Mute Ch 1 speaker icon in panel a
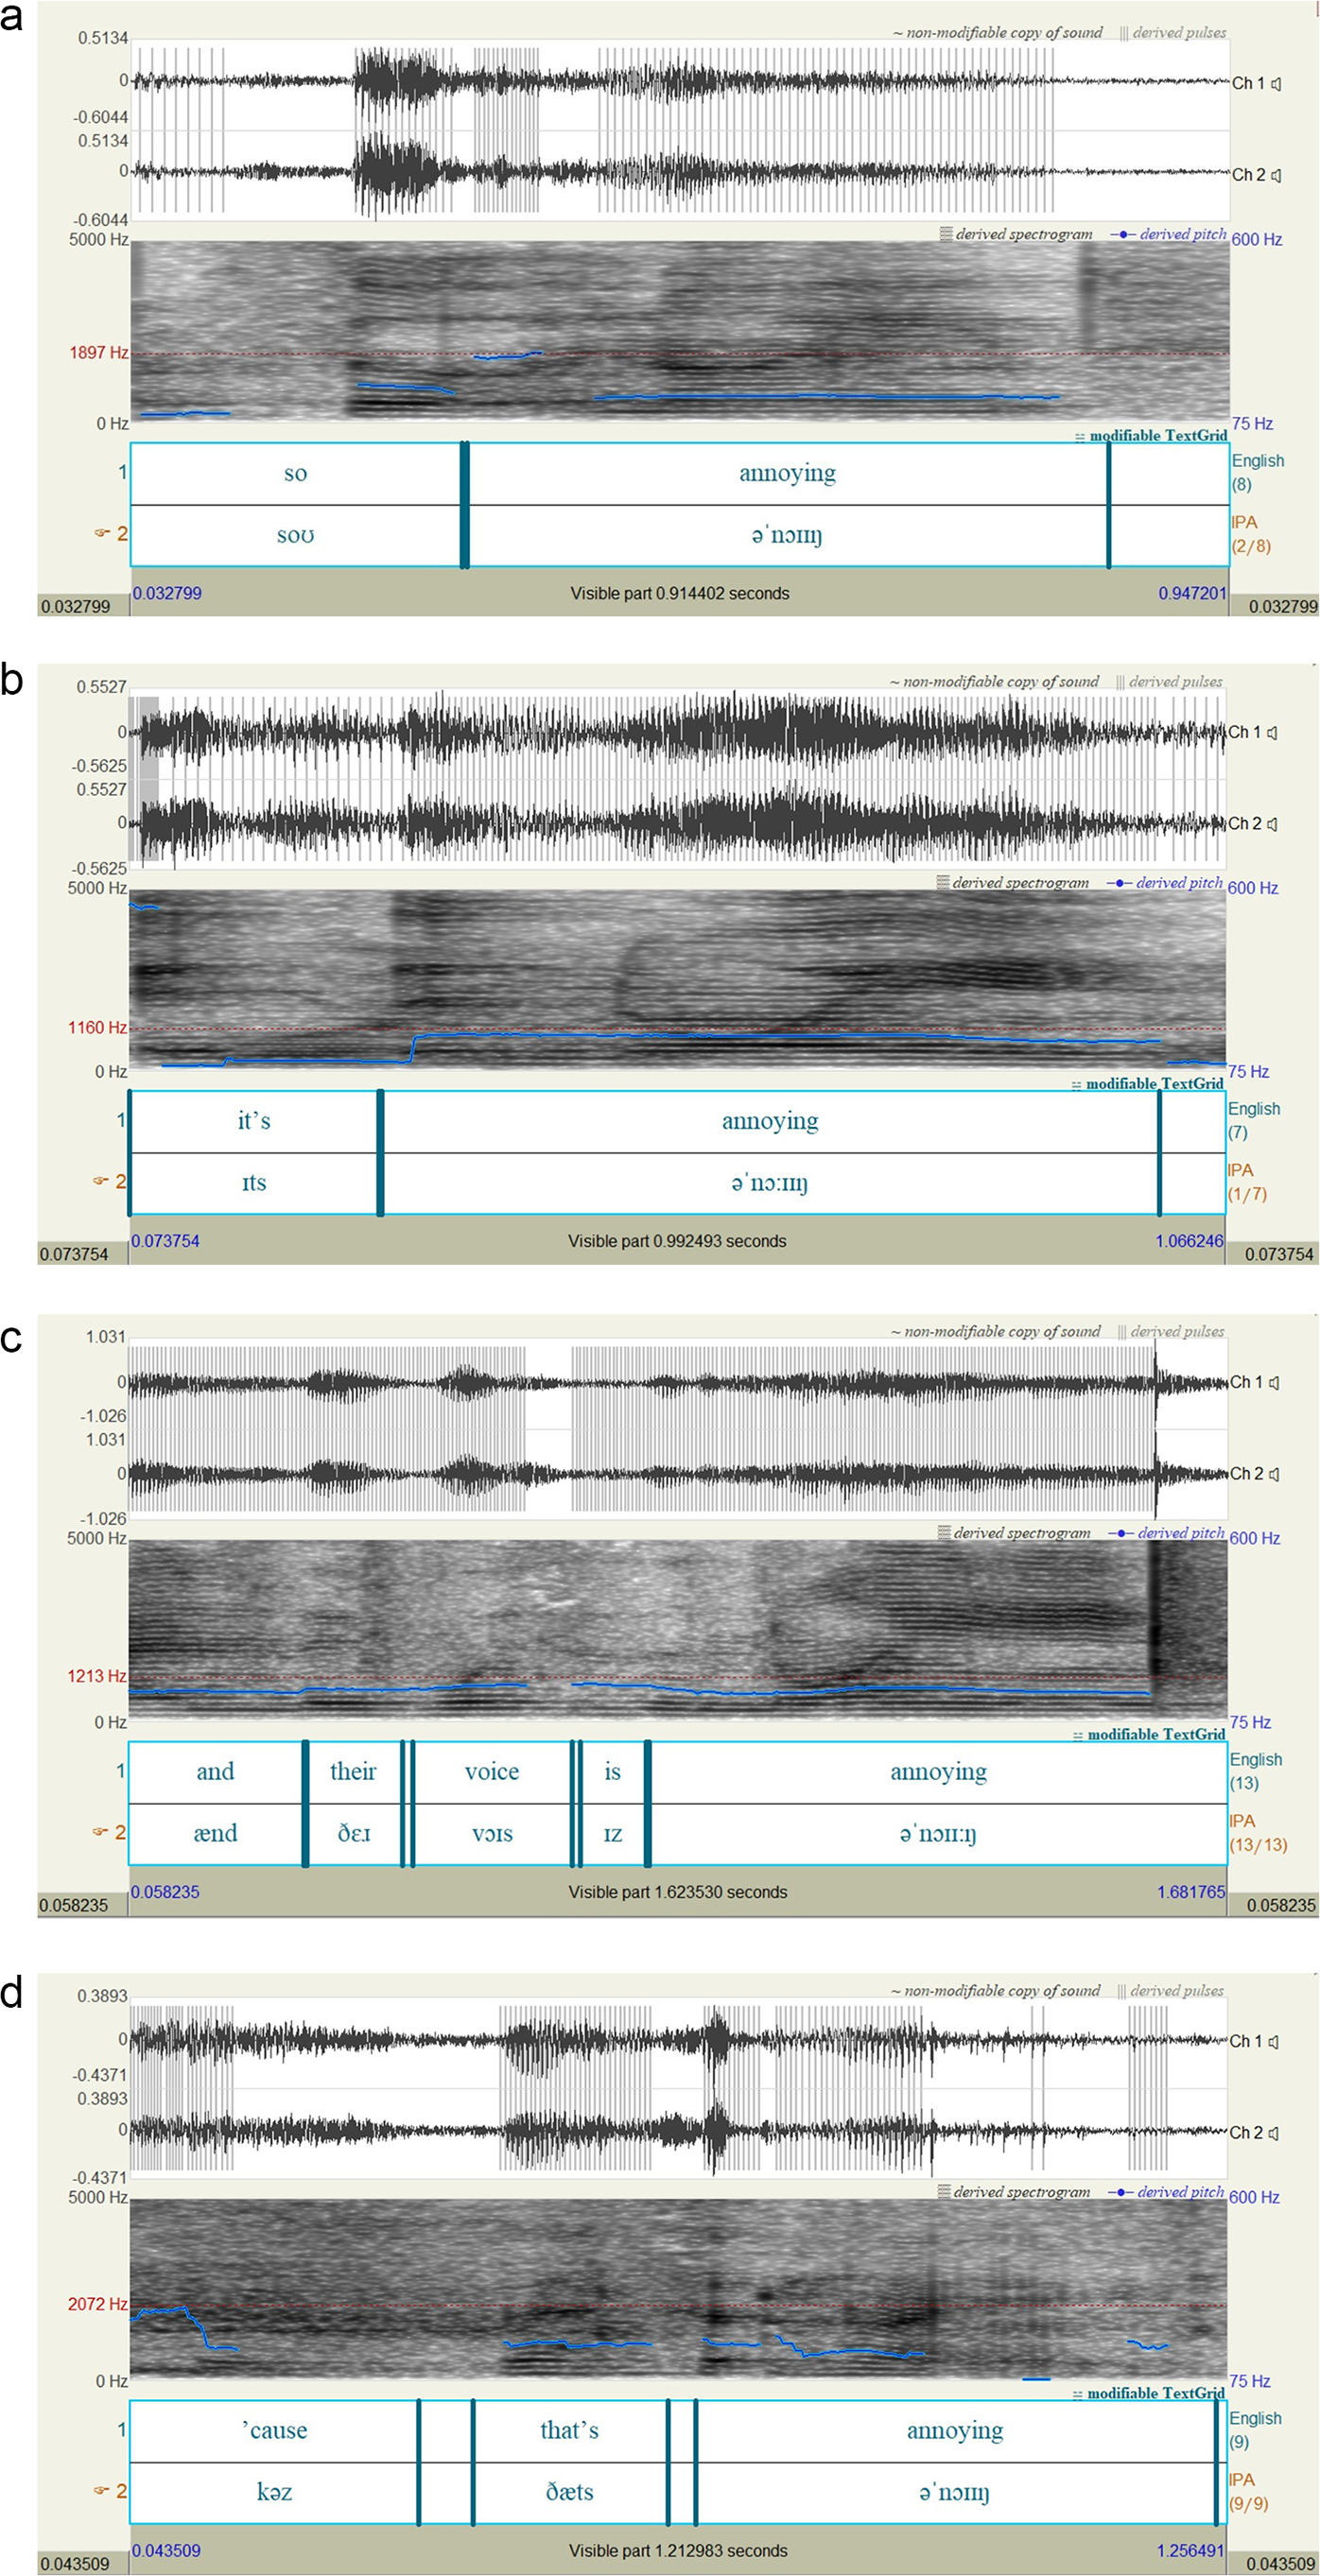Image resolution: width=1320 pixels, height=2576 pixels. click(1276, 84)
